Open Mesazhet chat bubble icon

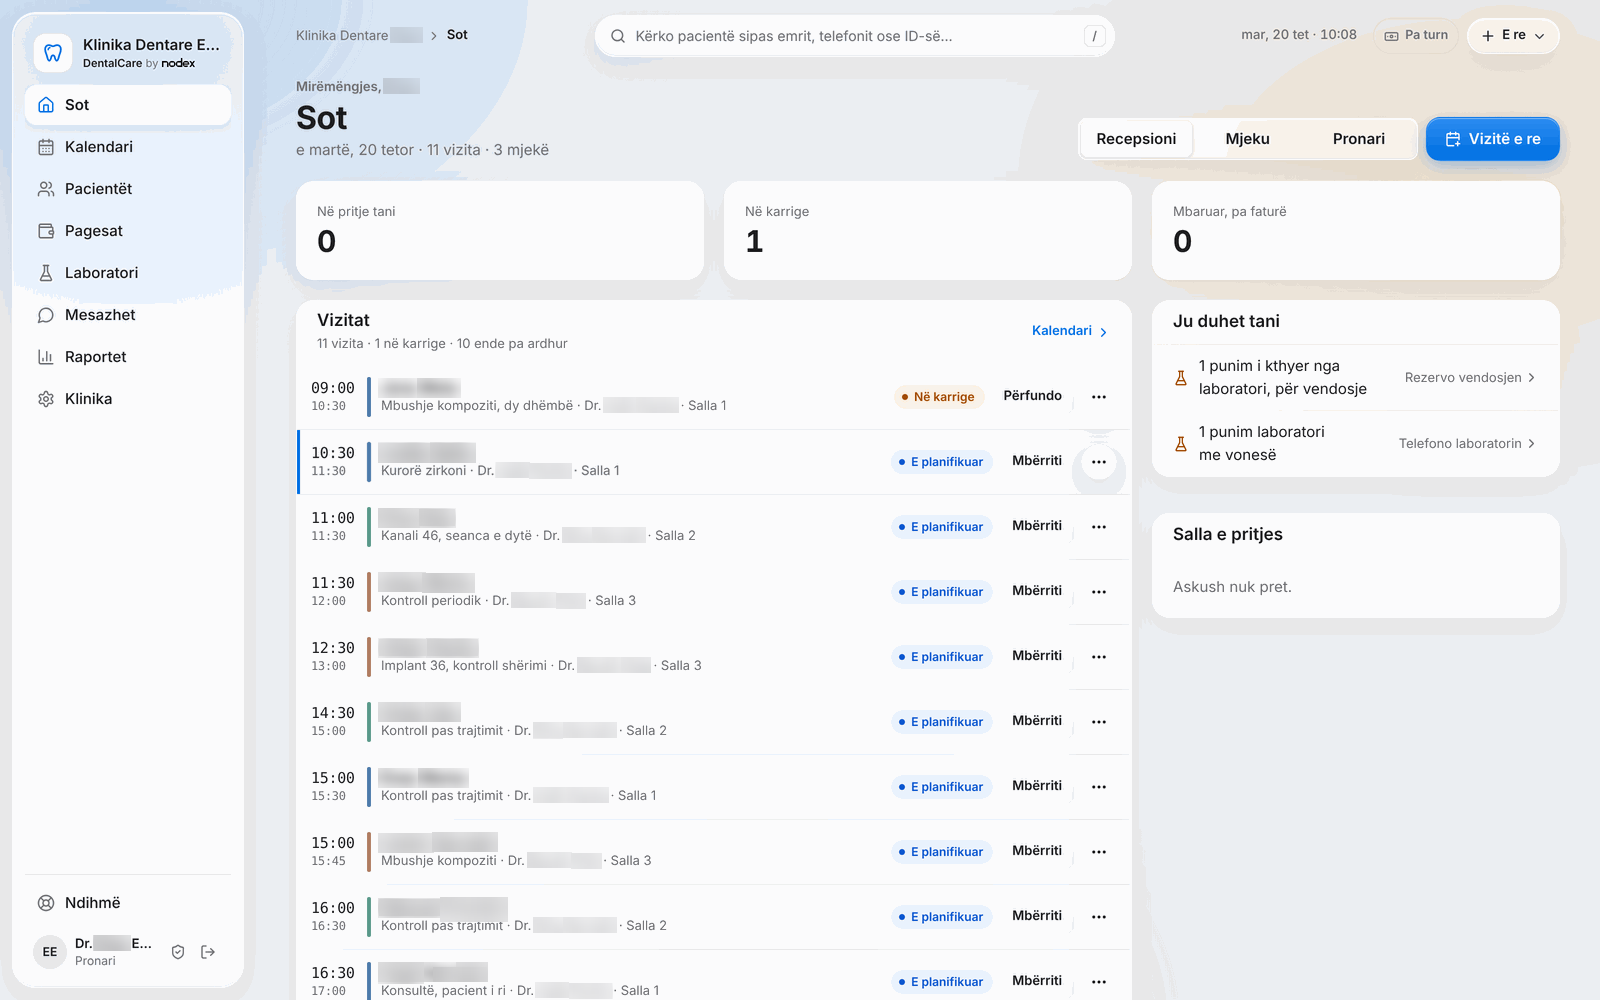tap(46, 315)
